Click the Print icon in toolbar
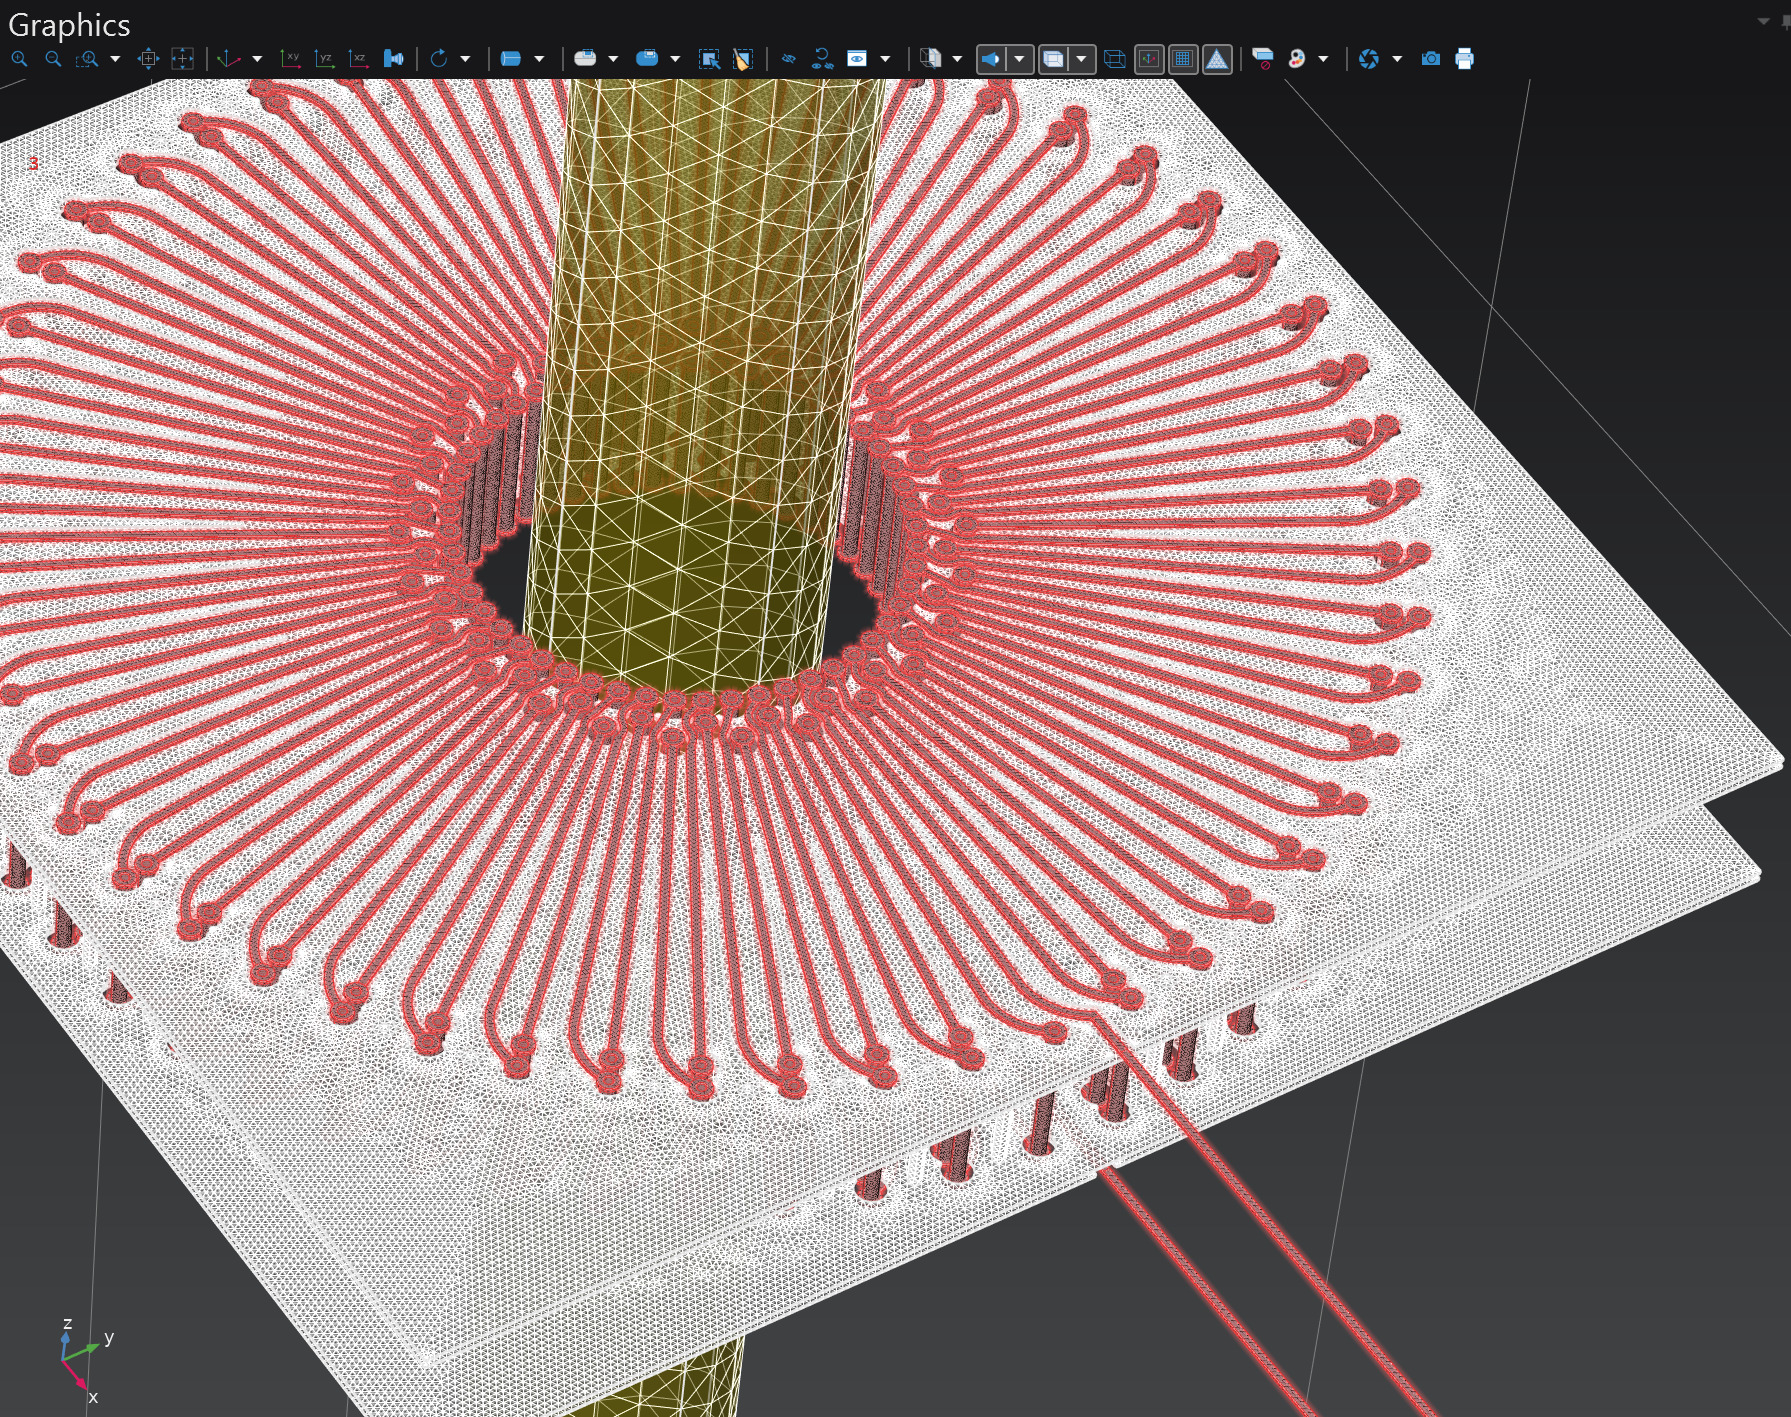Viewport: 1791px width, 1417px height. [x=1465, y=59]
